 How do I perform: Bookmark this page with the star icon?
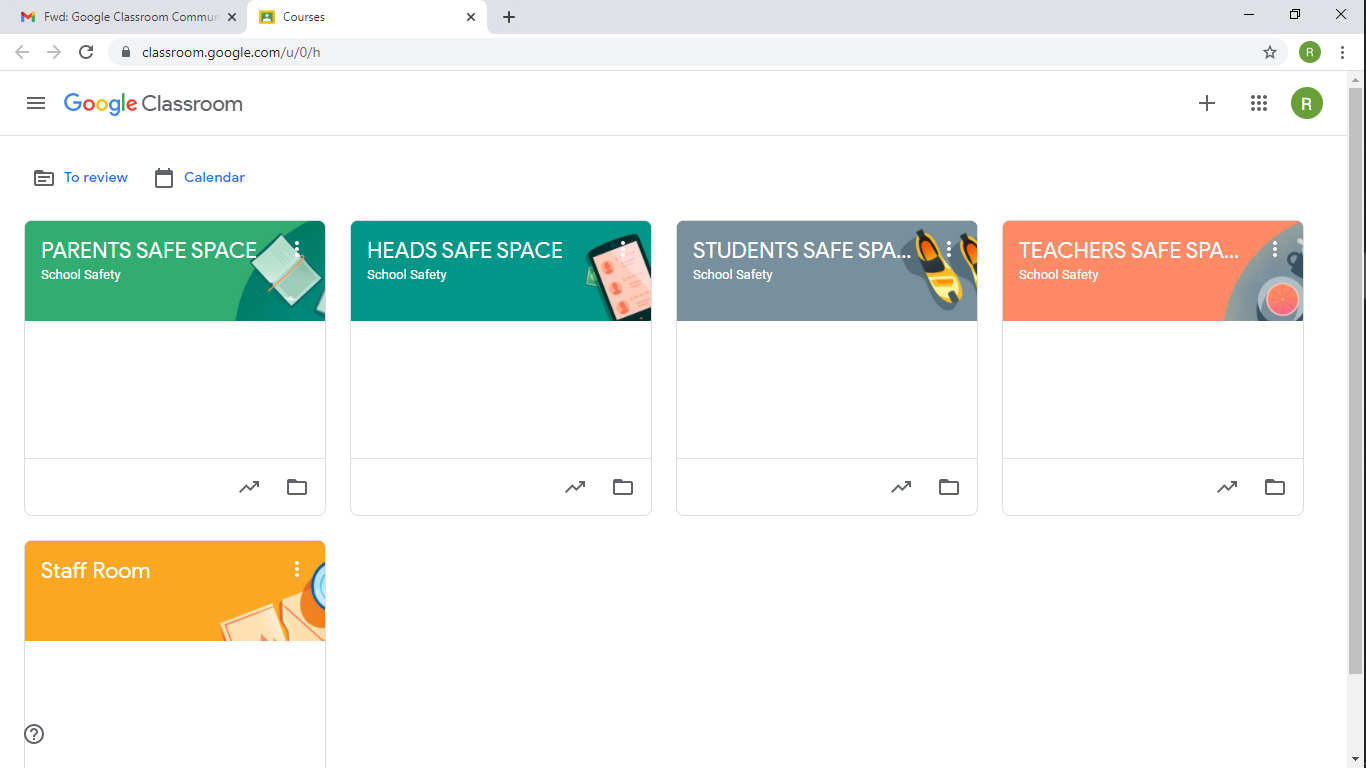[x=1270, y=52]
